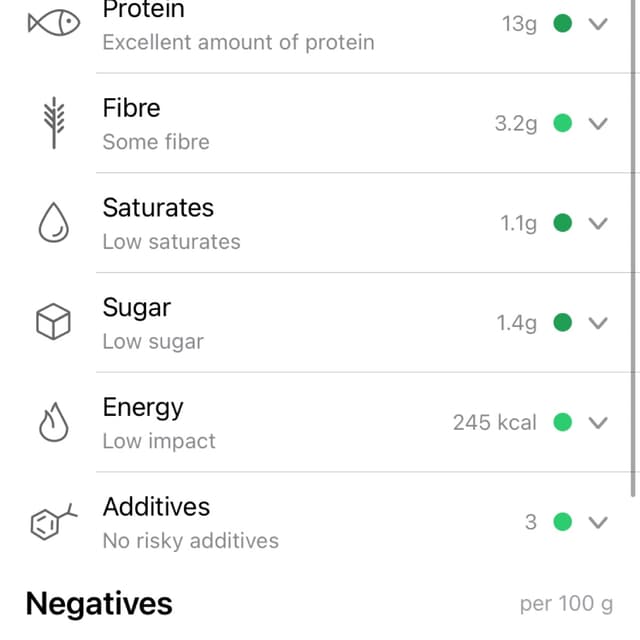Tap the 'Low impact' Energy description
Image resolution: width=640 pixels, height=640 pixels.
[x=159, y=441]
